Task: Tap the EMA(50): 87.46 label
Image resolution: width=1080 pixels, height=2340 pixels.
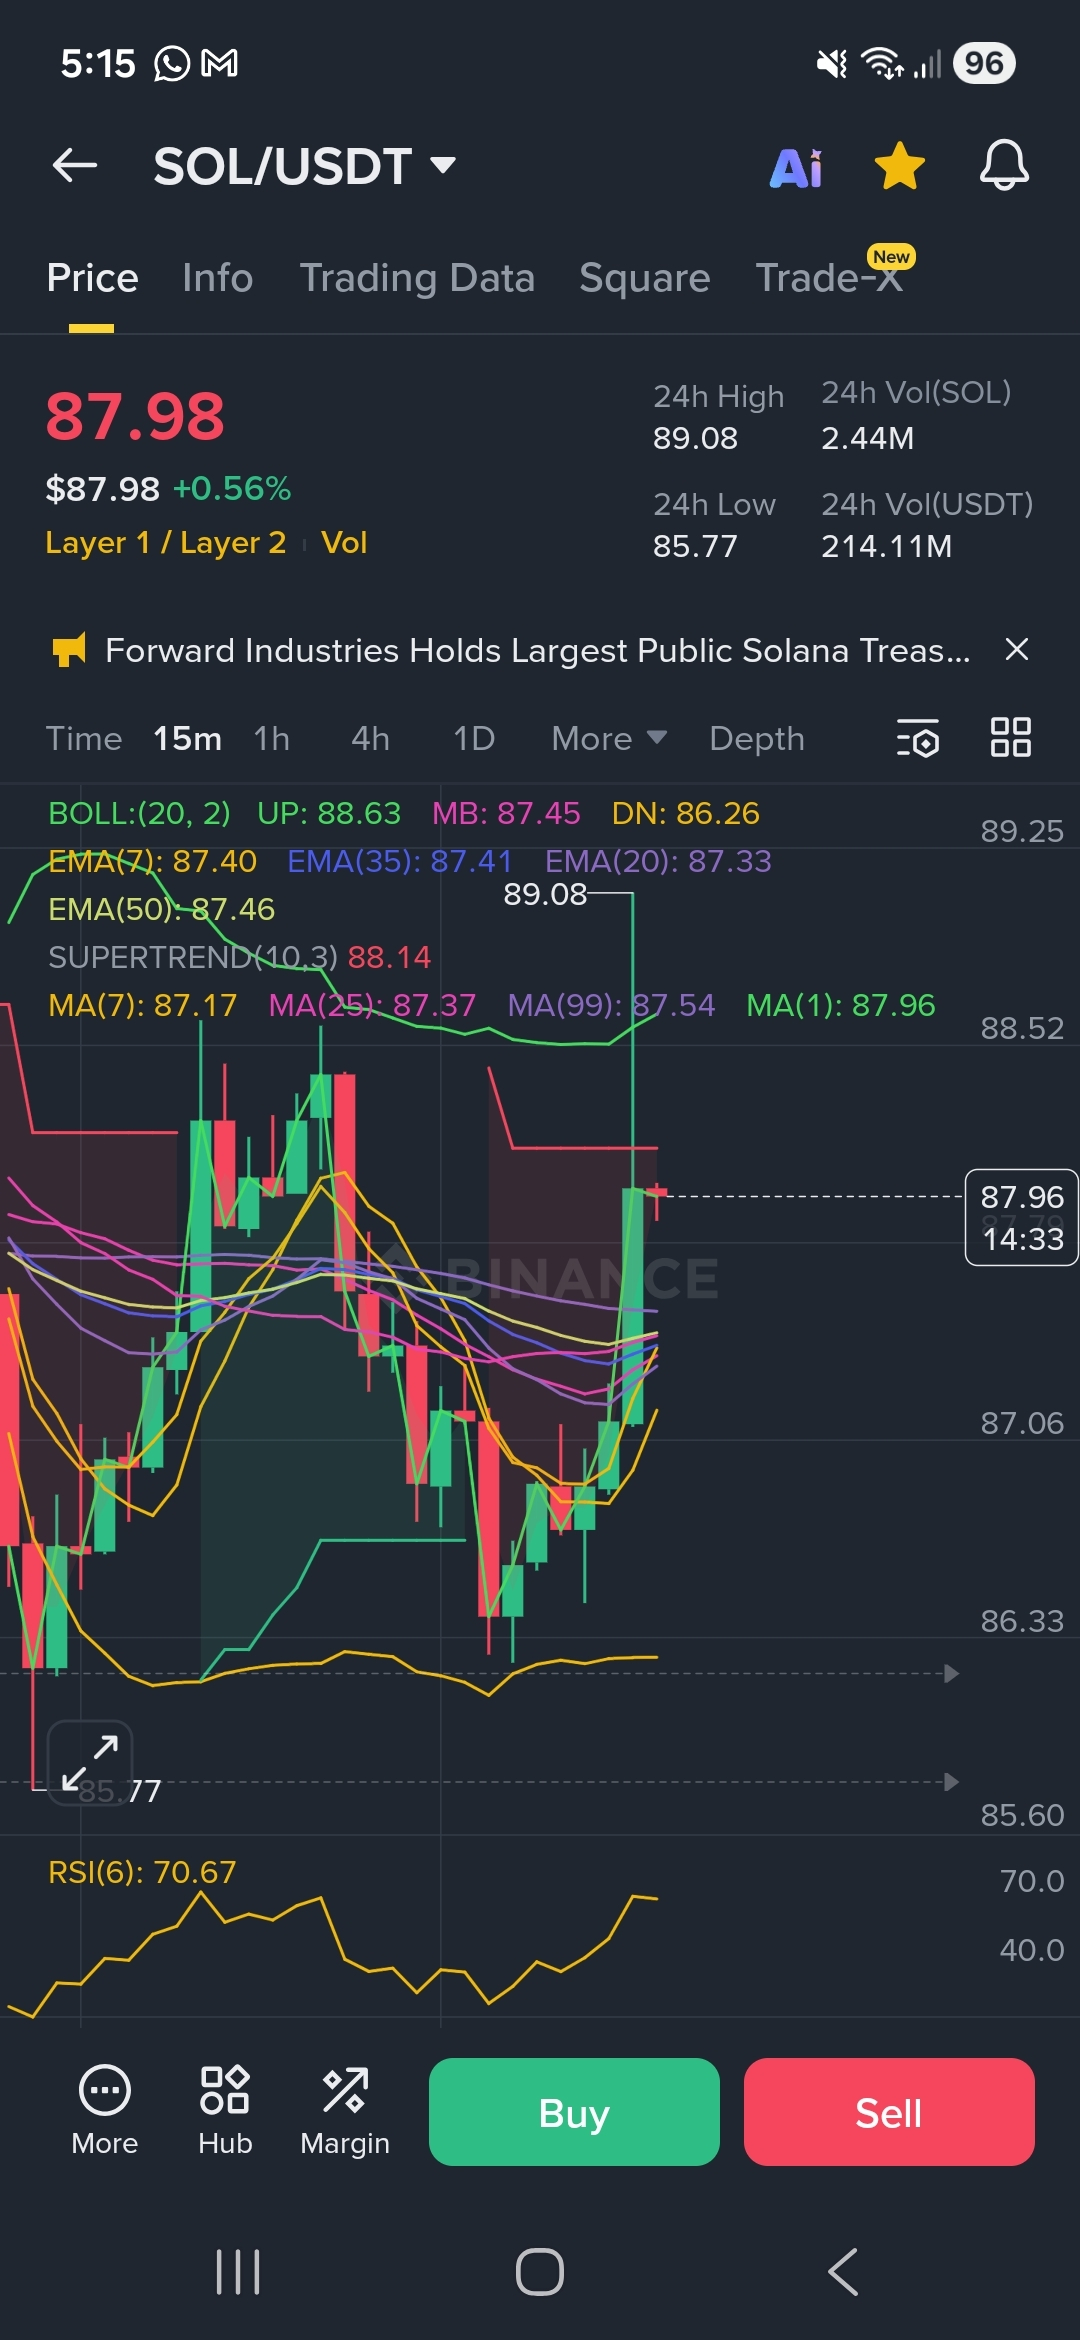Action: click(x=162, y=909)
